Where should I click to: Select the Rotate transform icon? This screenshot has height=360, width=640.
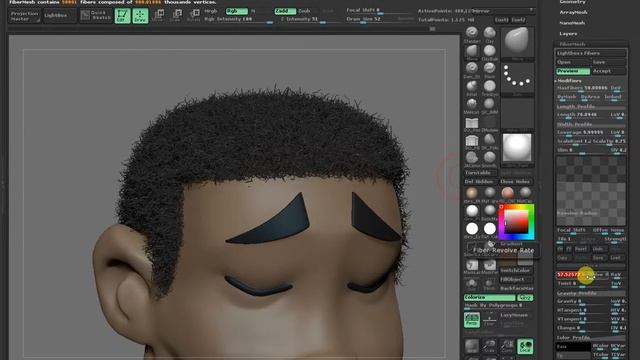[193, 16]
